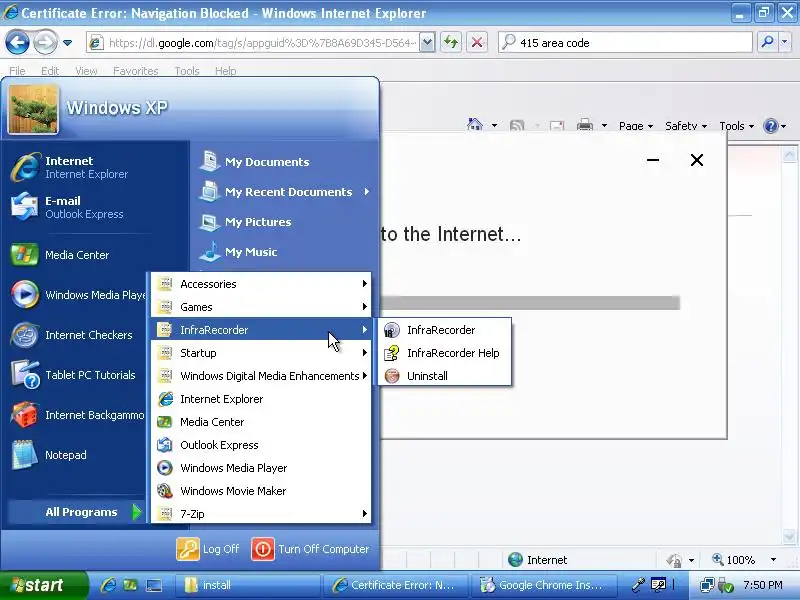Choose Uninstall in InfraRecorder submenu

[443, 376]
